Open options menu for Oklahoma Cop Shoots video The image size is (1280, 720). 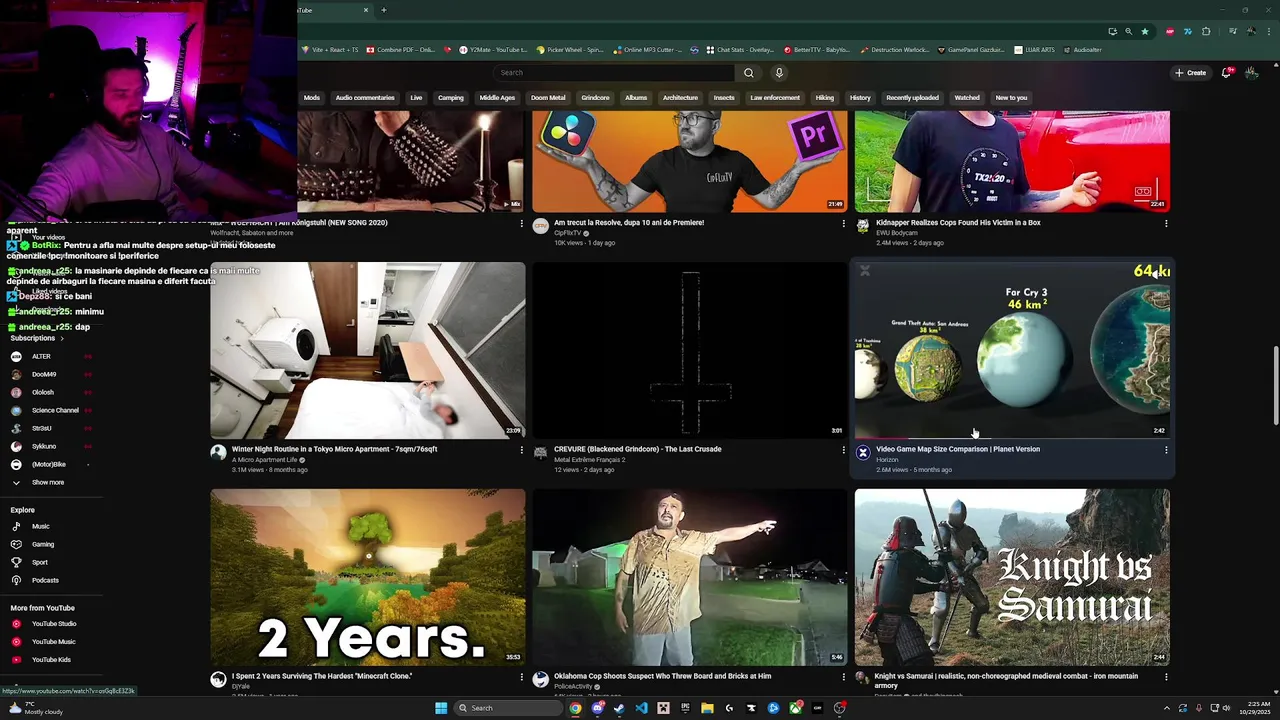tap(843, 677)
